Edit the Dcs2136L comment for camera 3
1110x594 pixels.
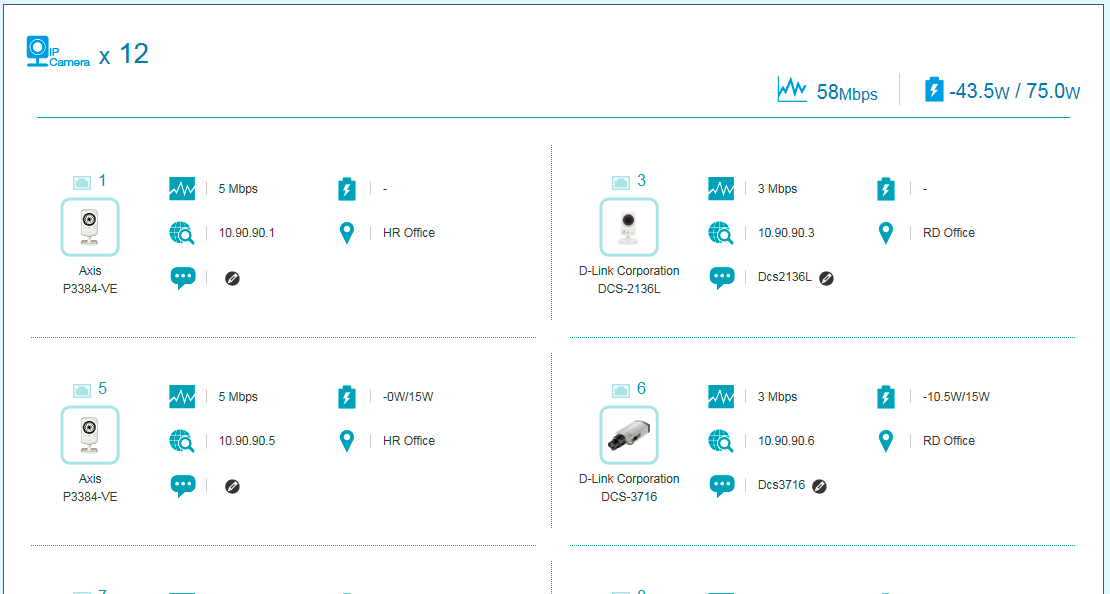click(x=826, y=279)
